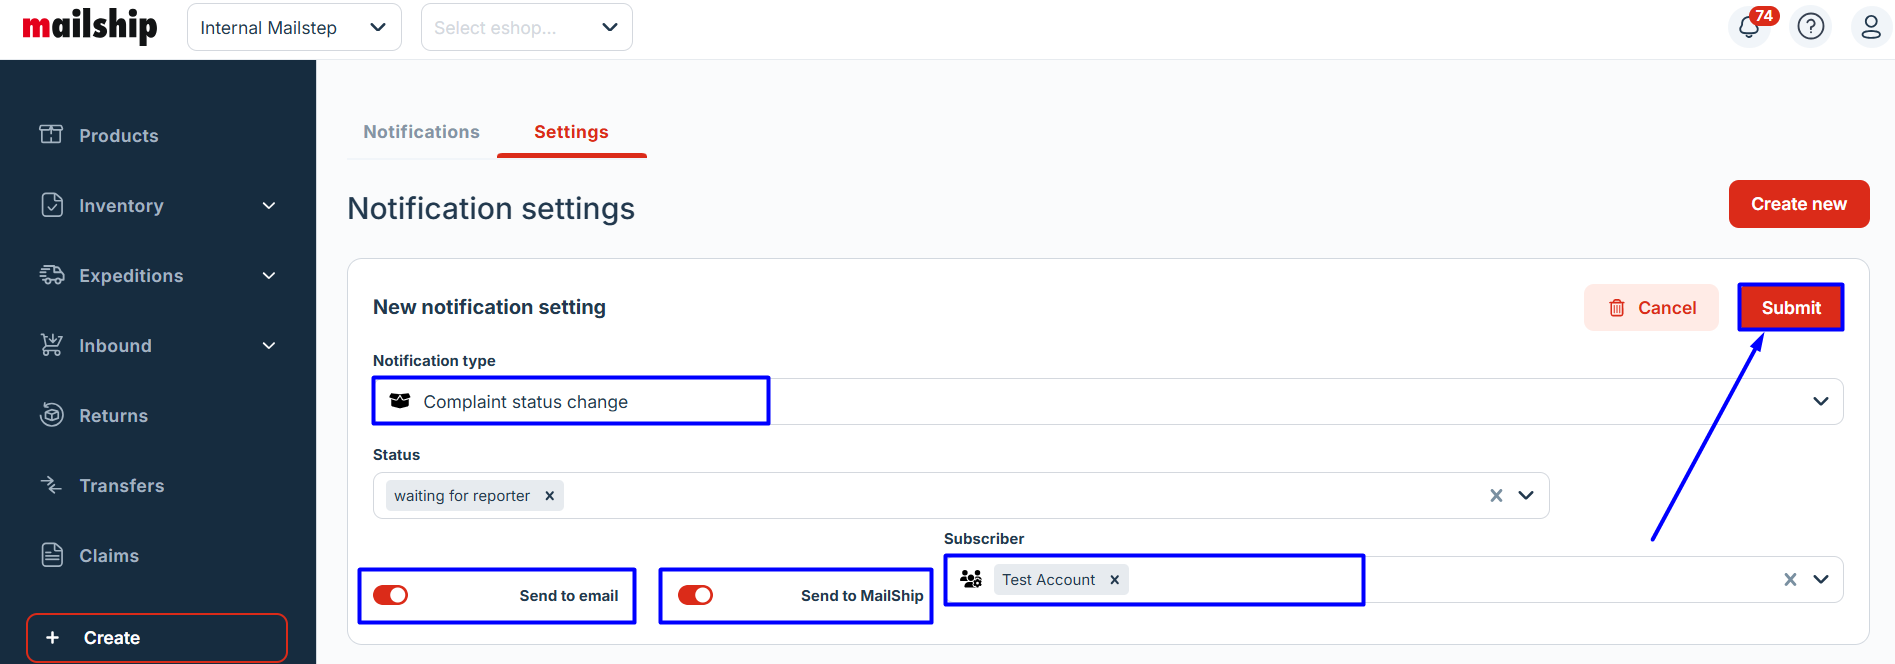Click the Claims sidebar icon
Screen dimensions: 1895x664
tap(51, 555)
